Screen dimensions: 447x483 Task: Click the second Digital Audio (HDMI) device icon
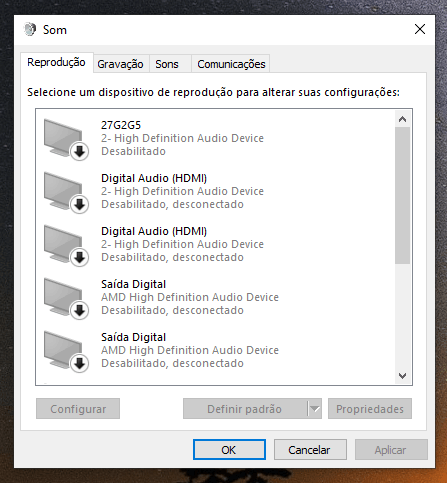(65, 245)
